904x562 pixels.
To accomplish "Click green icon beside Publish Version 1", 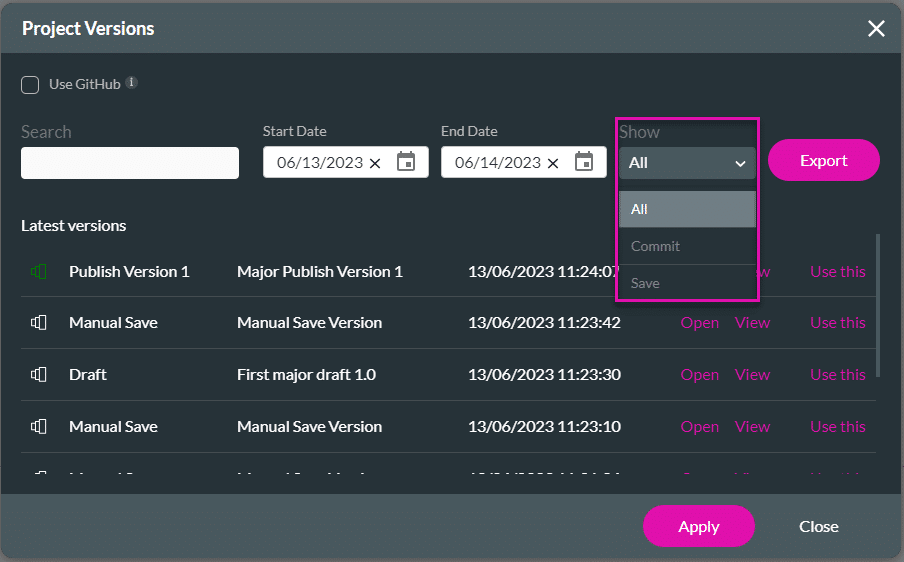I will click(x=39, y=272).
